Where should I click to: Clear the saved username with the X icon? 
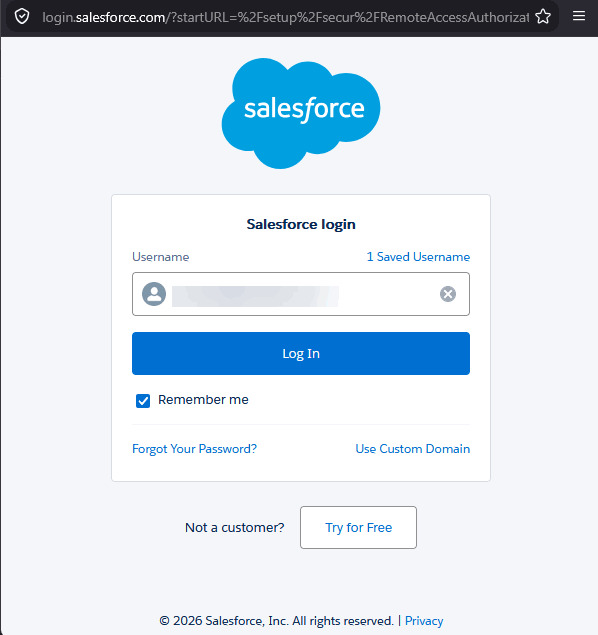pos(448,294)
